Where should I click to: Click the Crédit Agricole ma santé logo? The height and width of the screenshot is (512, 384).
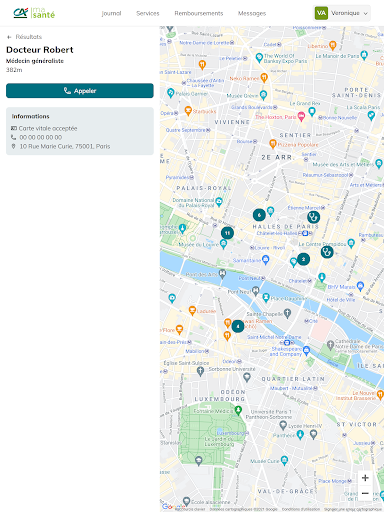tap(34, 13)
